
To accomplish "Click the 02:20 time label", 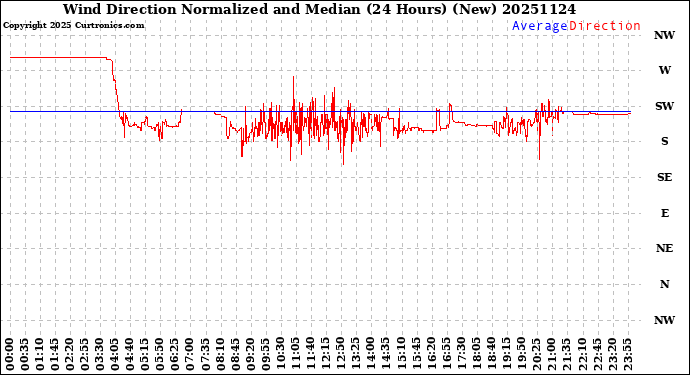I will pos(70,355).
